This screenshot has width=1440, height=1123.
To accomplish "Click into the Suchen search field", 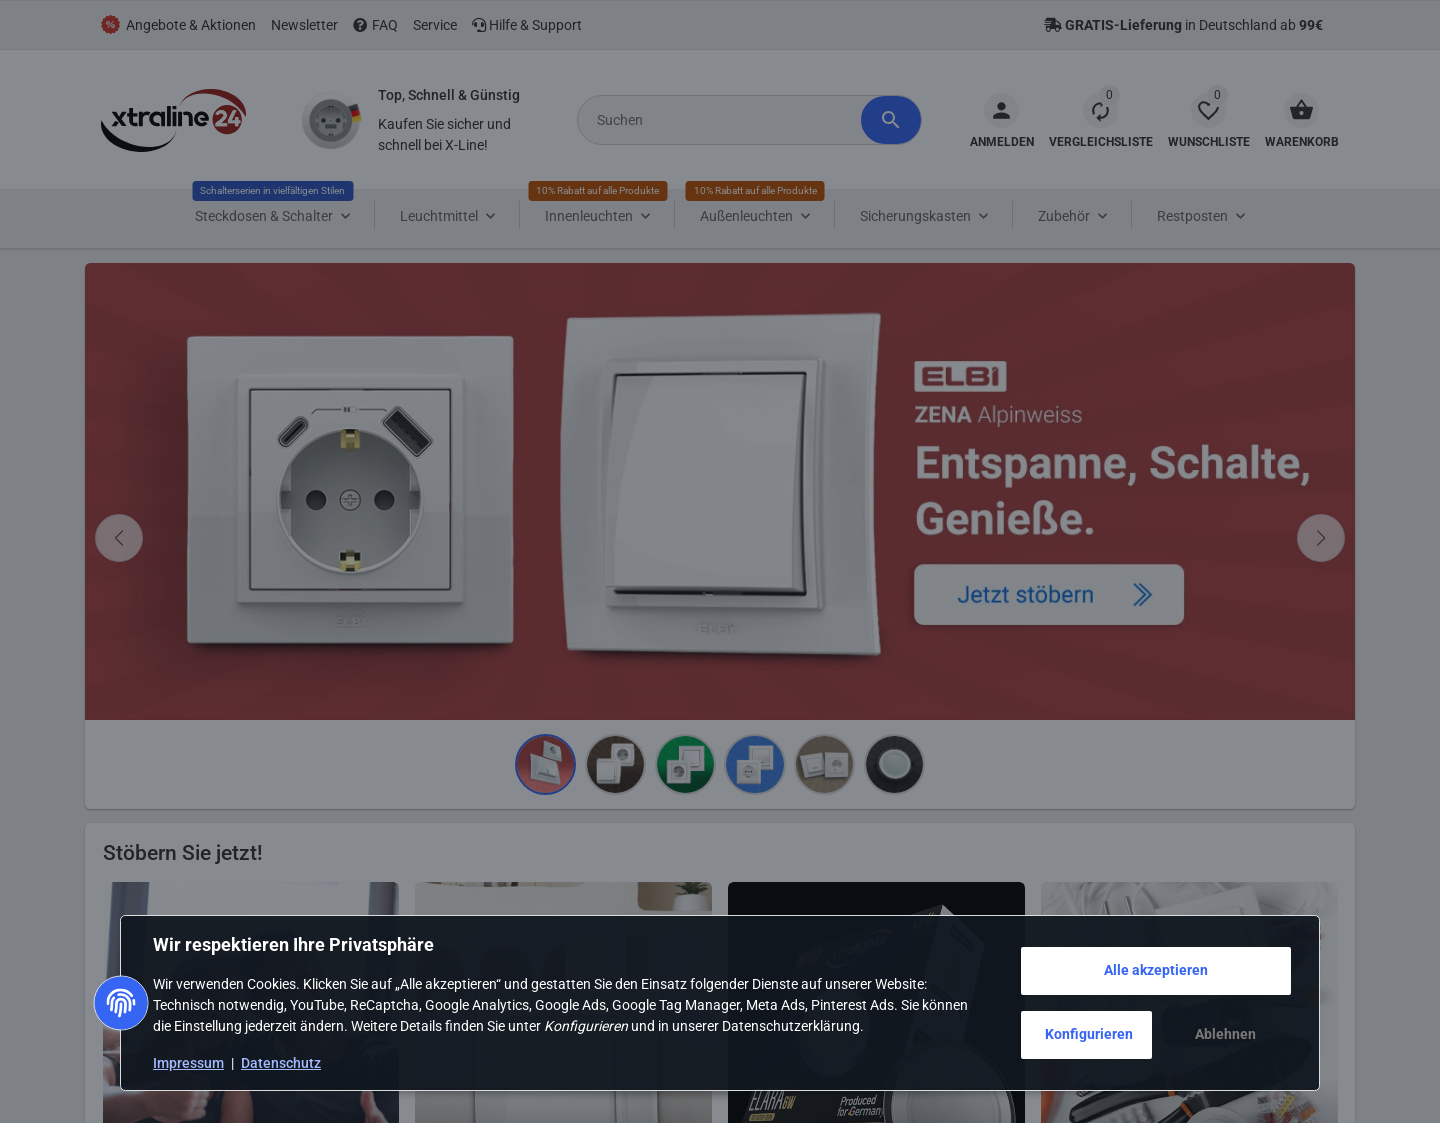I will [x=720, y=120].
